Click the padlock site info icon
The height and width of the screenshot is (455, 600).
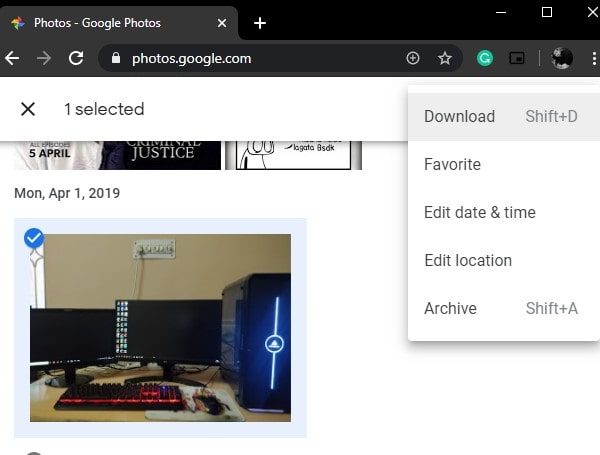[116, 58]
